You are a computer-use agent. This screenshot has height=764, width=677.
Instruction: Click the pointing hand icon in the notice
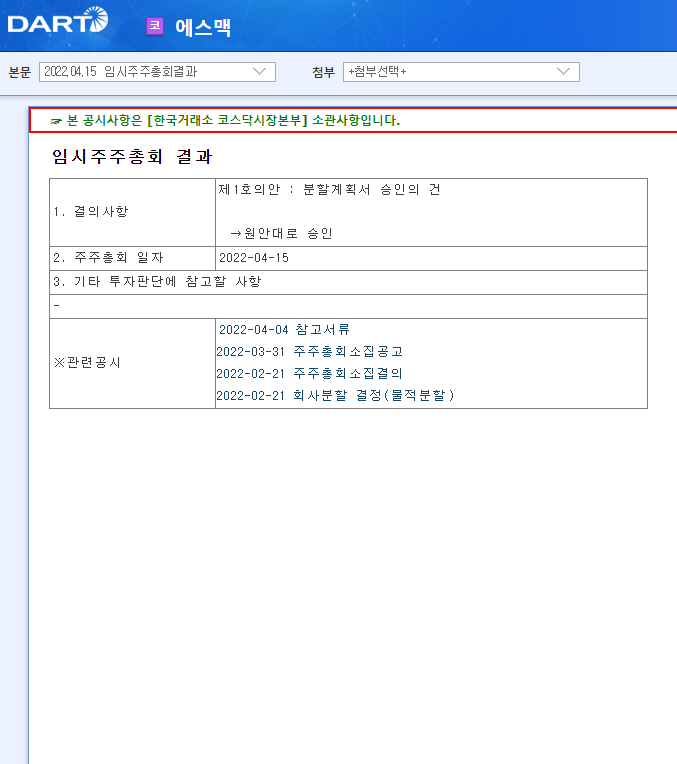[x=56, y=121]
